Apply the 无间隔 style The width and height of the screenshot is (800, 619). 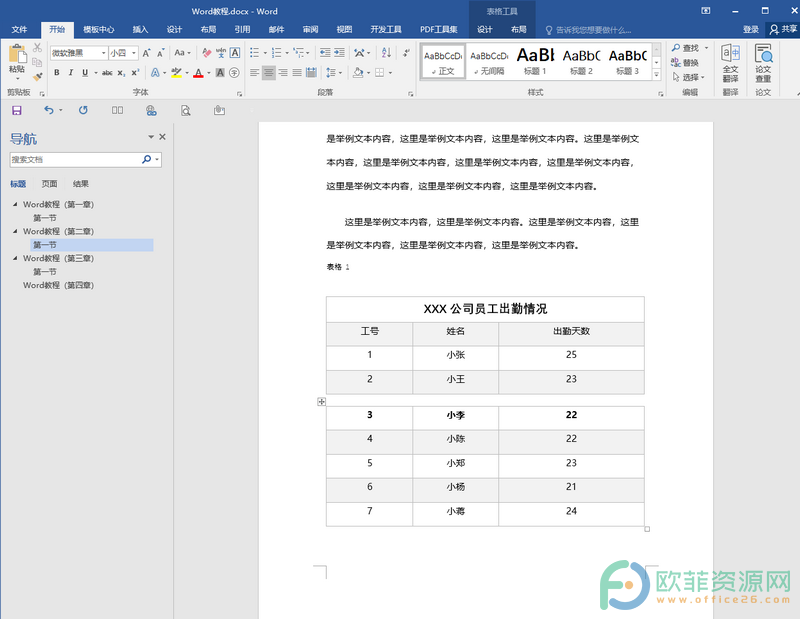click(x=489, y=62)
